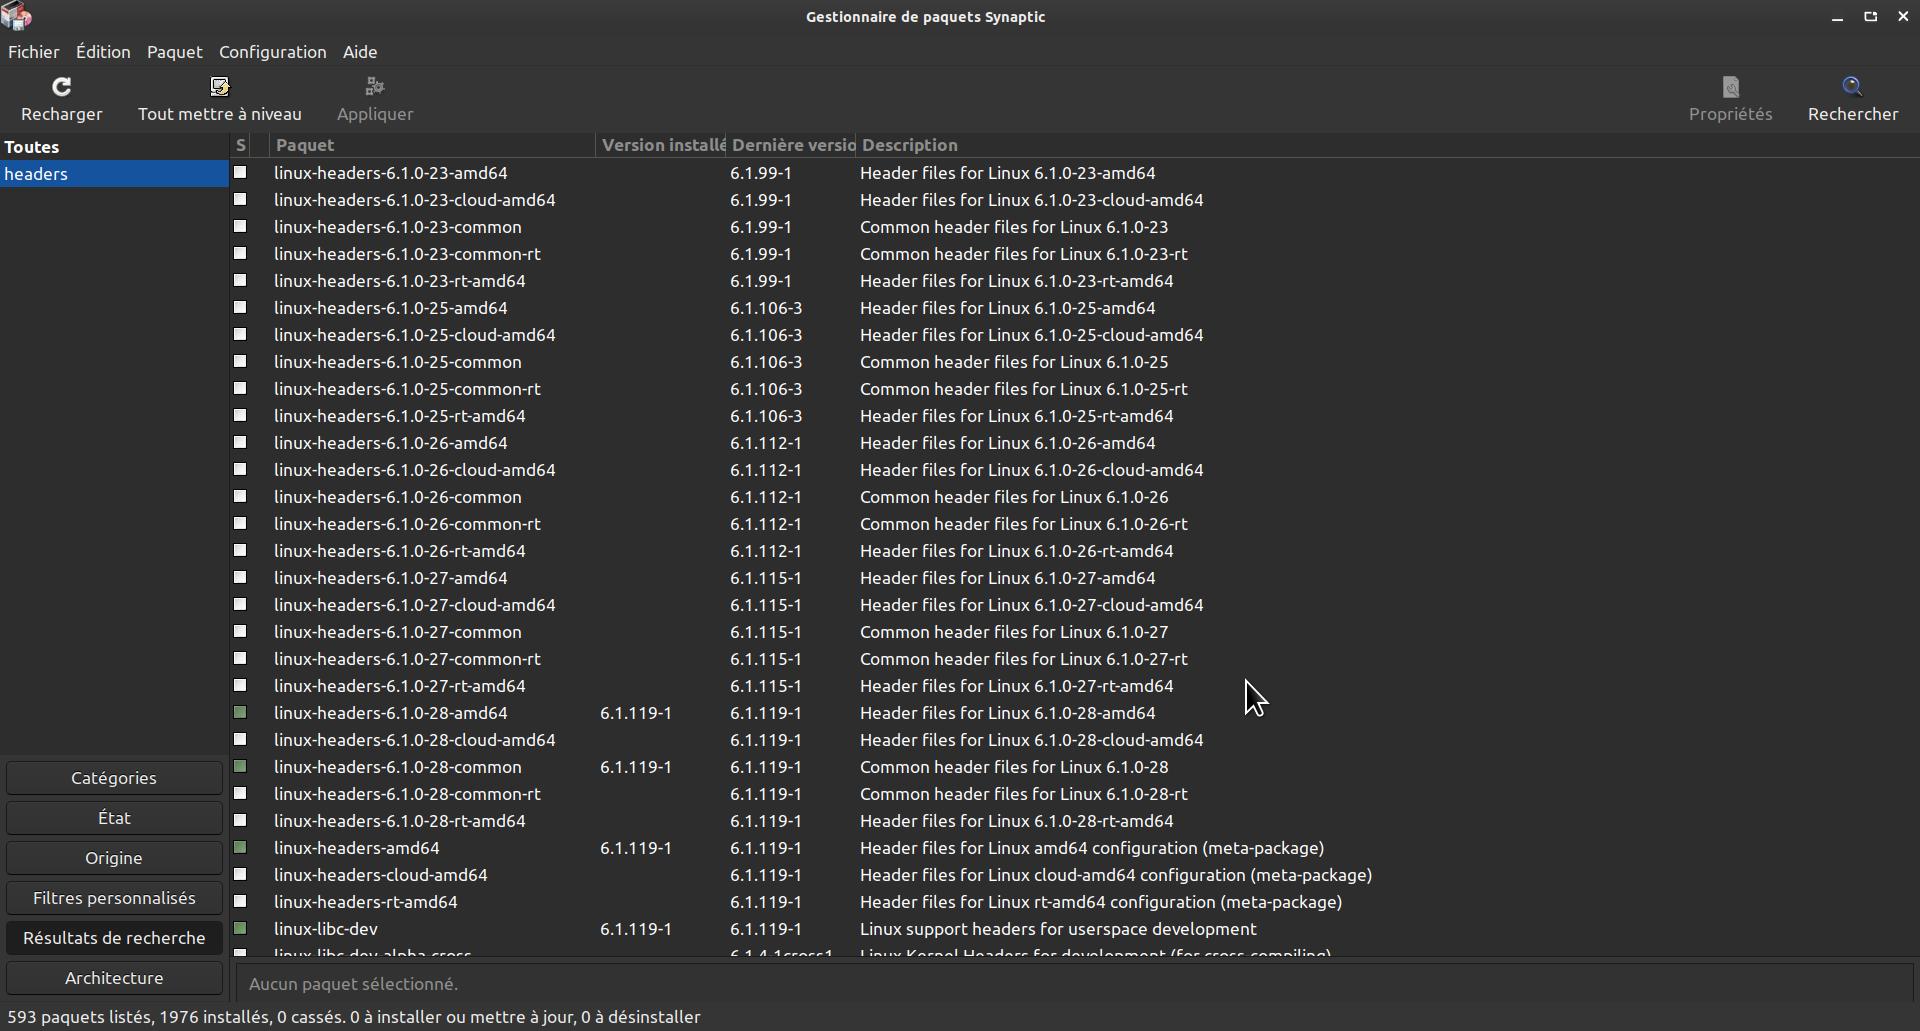Click description Header files for Linux 6.1.0-27-amd64

pyautogui.click(x=1007, y=578)
